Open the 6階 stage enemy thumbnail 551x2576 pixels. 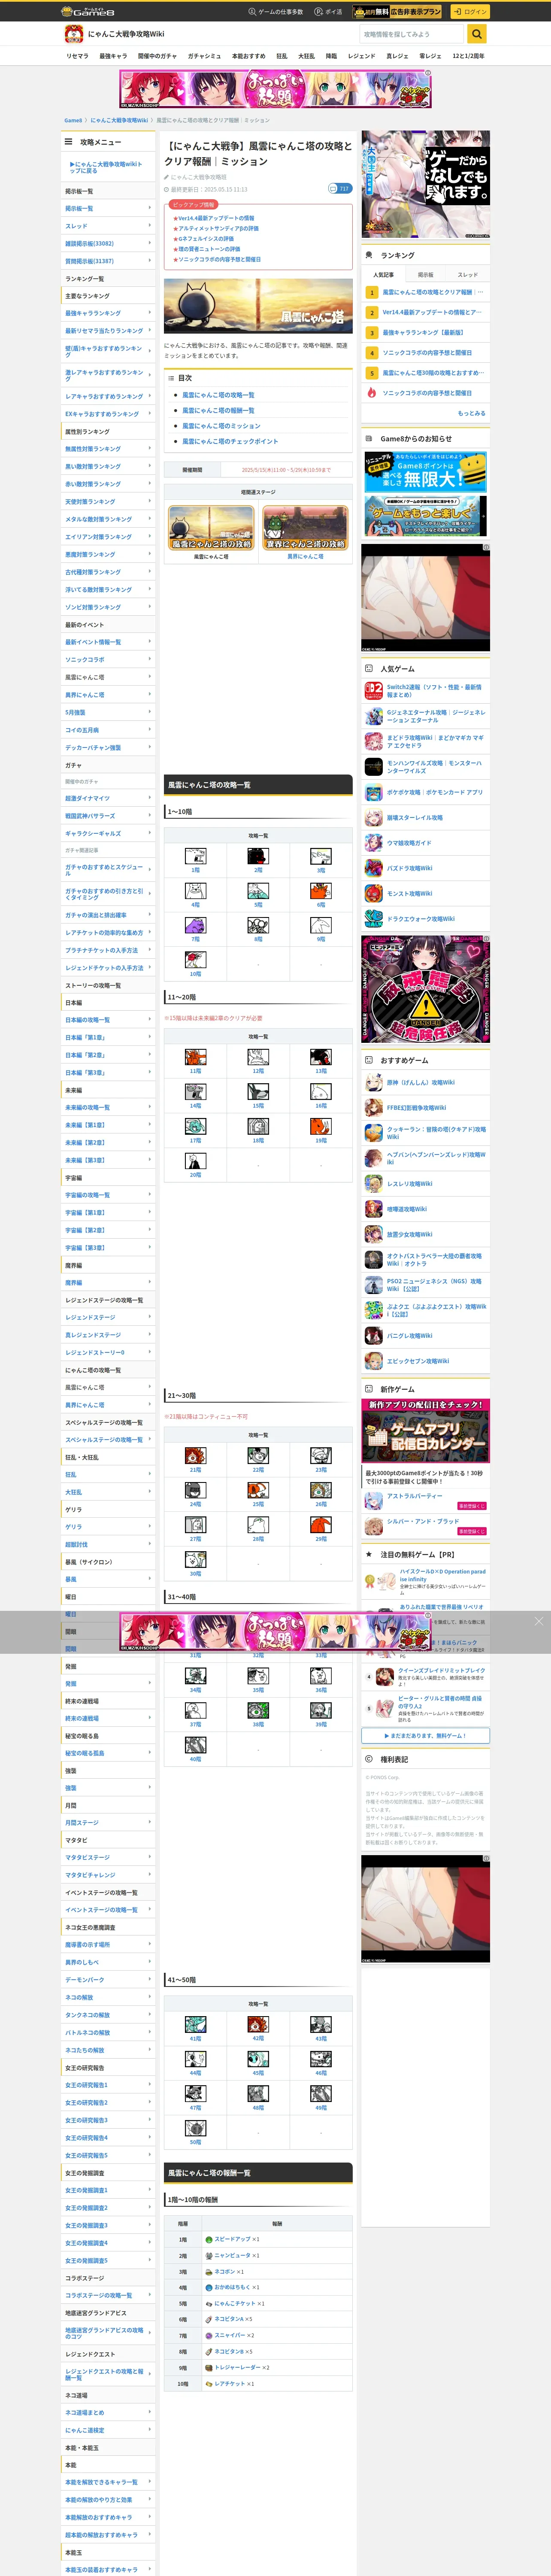(320, 891)
